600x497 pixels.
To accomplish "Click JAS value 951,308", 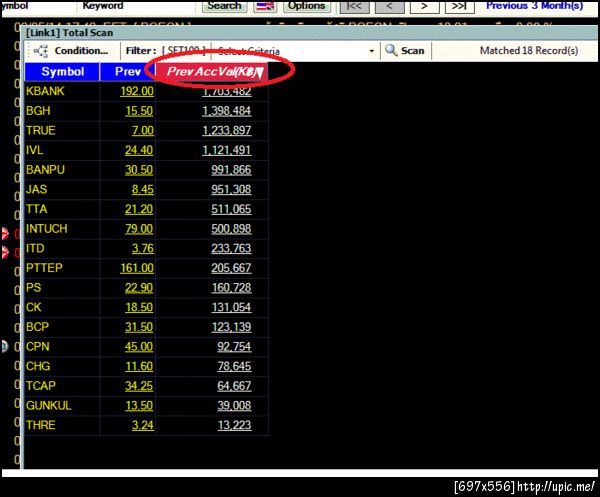I will click(x=231, y=189).
